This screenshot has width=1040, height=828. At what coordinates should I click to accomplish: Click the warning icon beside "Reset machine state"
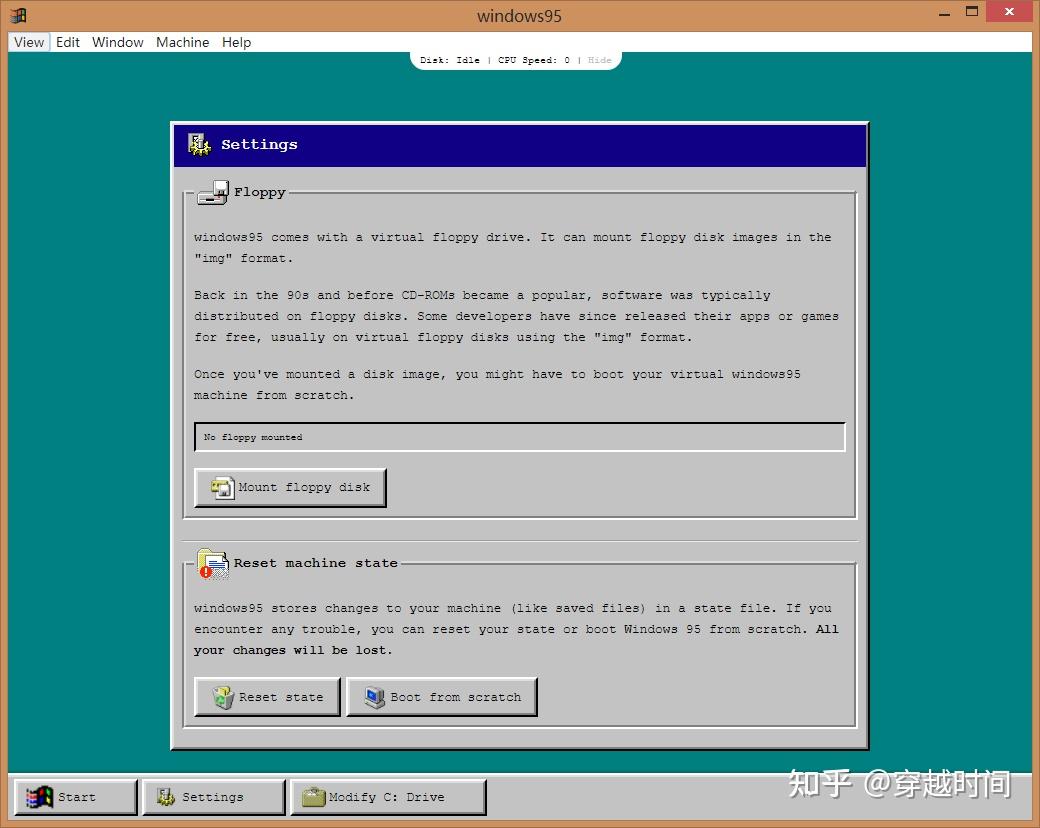point(211,564)
